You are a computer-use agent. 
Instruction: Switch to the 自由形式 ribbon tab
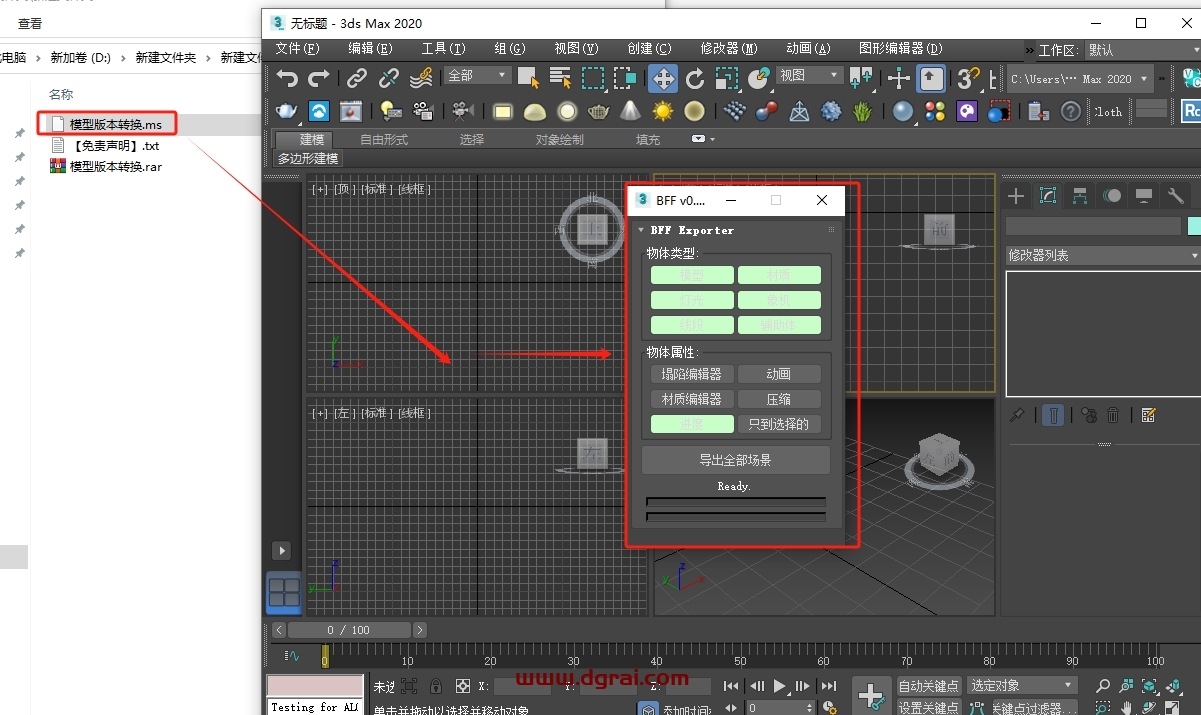click(384, 140)
